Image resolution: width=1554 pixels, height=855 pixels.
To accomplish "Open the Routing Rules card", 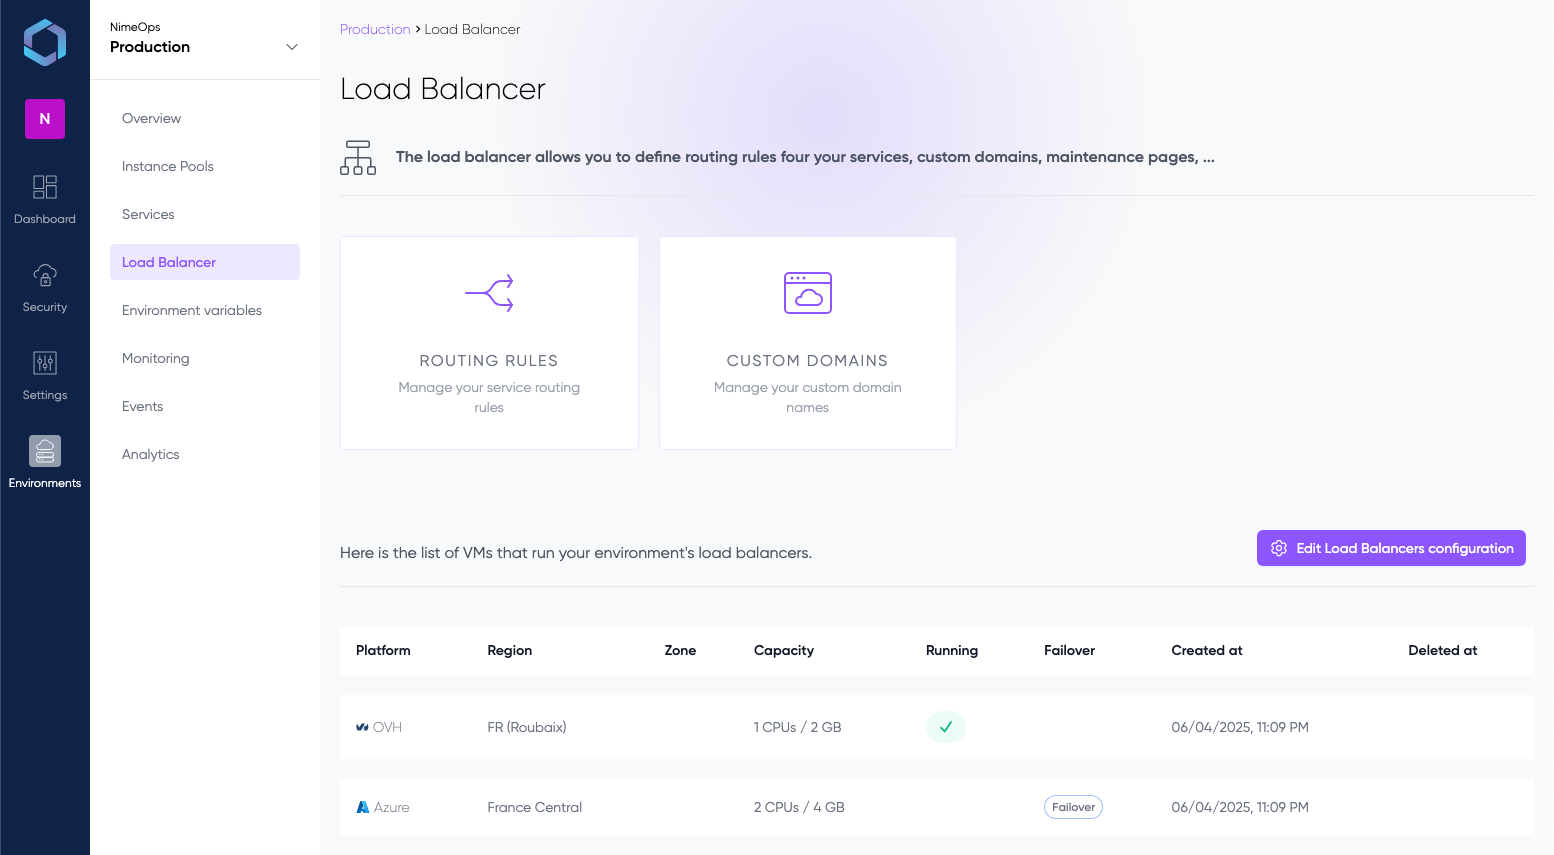I will pos(489,343).
